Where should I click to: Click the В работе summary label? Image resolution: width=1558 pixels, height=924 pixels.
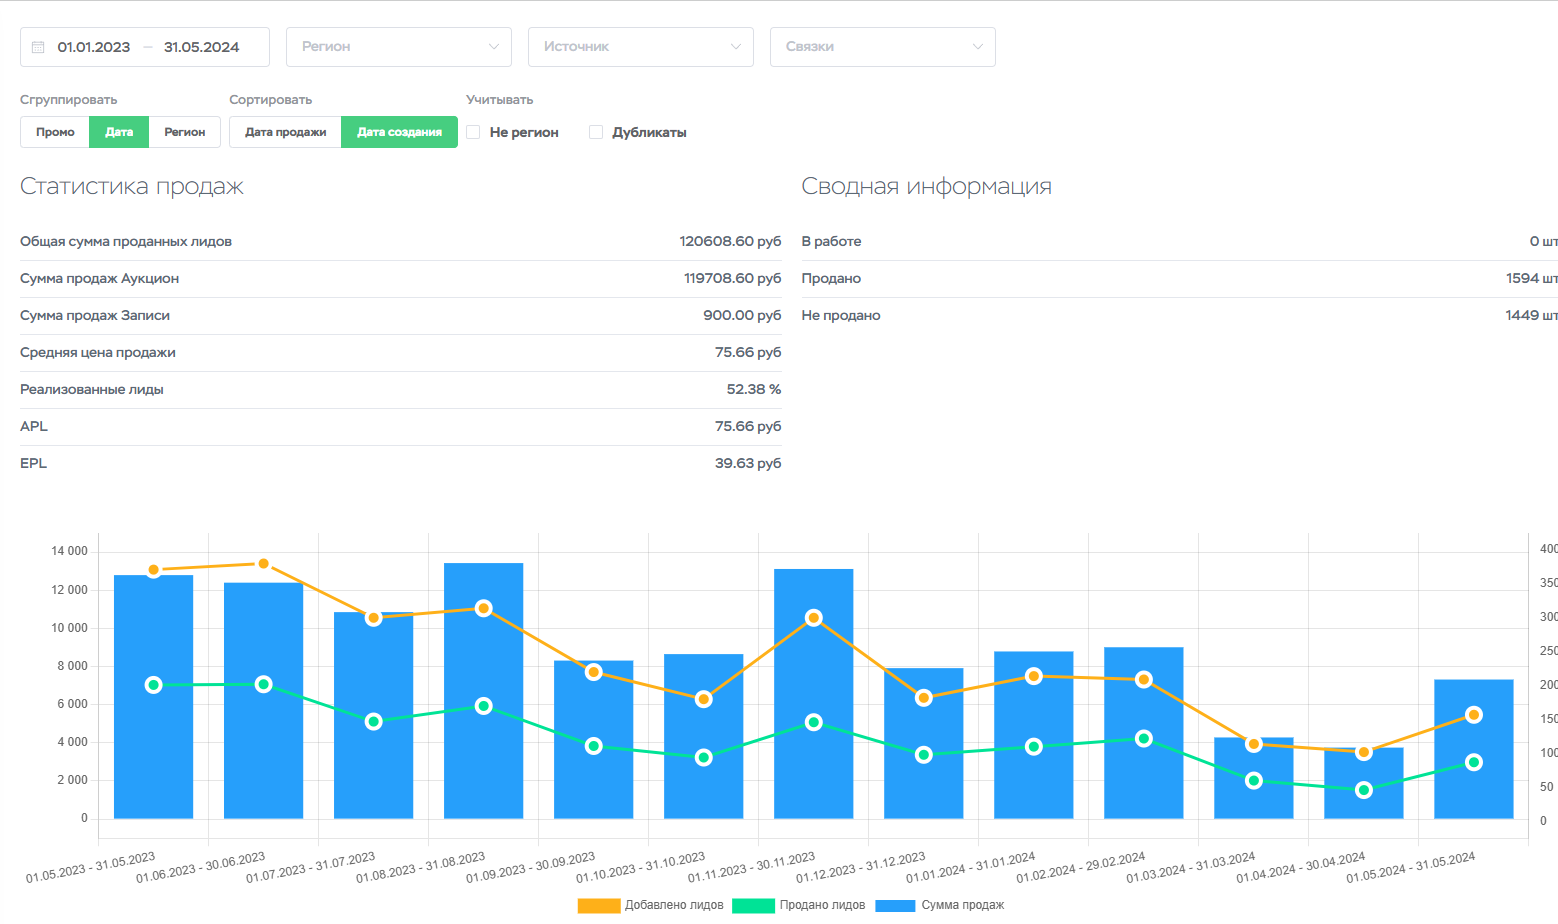(x=831, y=241)
